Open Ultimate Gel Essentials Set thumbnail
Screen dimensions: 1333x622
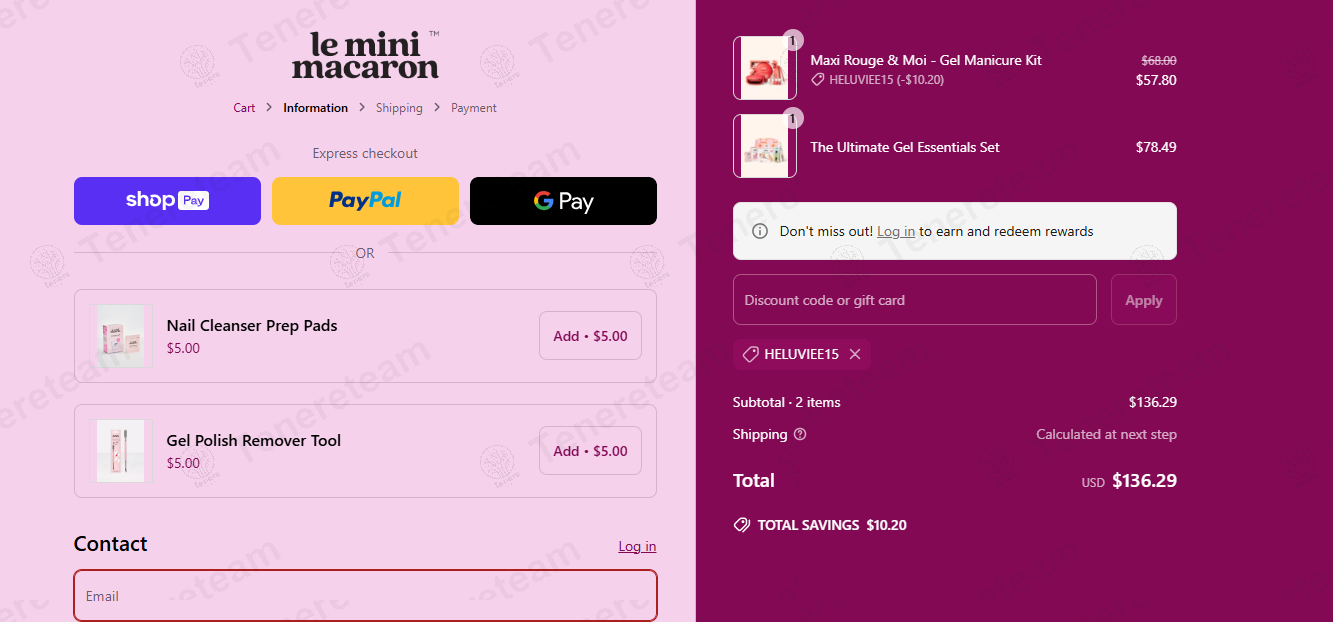pos(765,146)
